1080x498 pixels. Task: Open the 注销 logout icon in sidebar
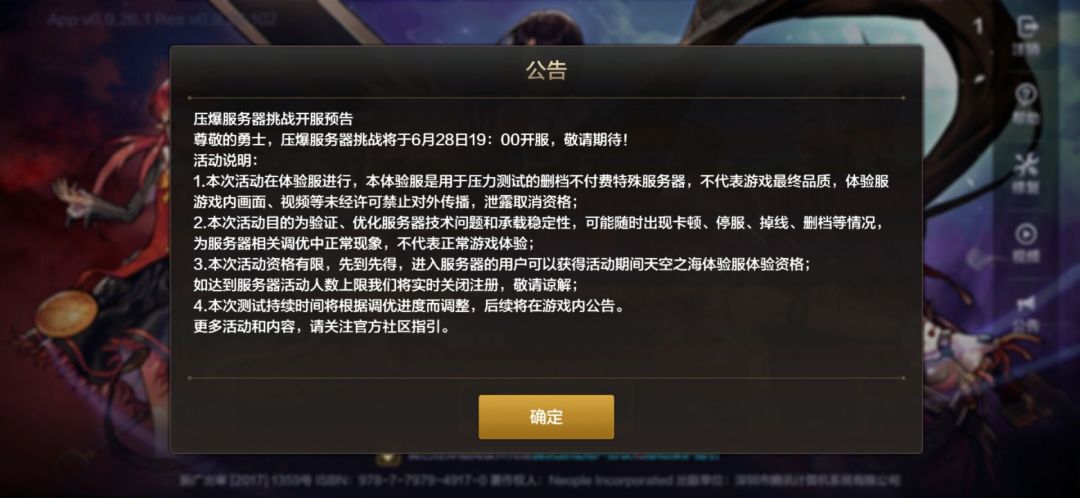click(x=1026, y=36)
